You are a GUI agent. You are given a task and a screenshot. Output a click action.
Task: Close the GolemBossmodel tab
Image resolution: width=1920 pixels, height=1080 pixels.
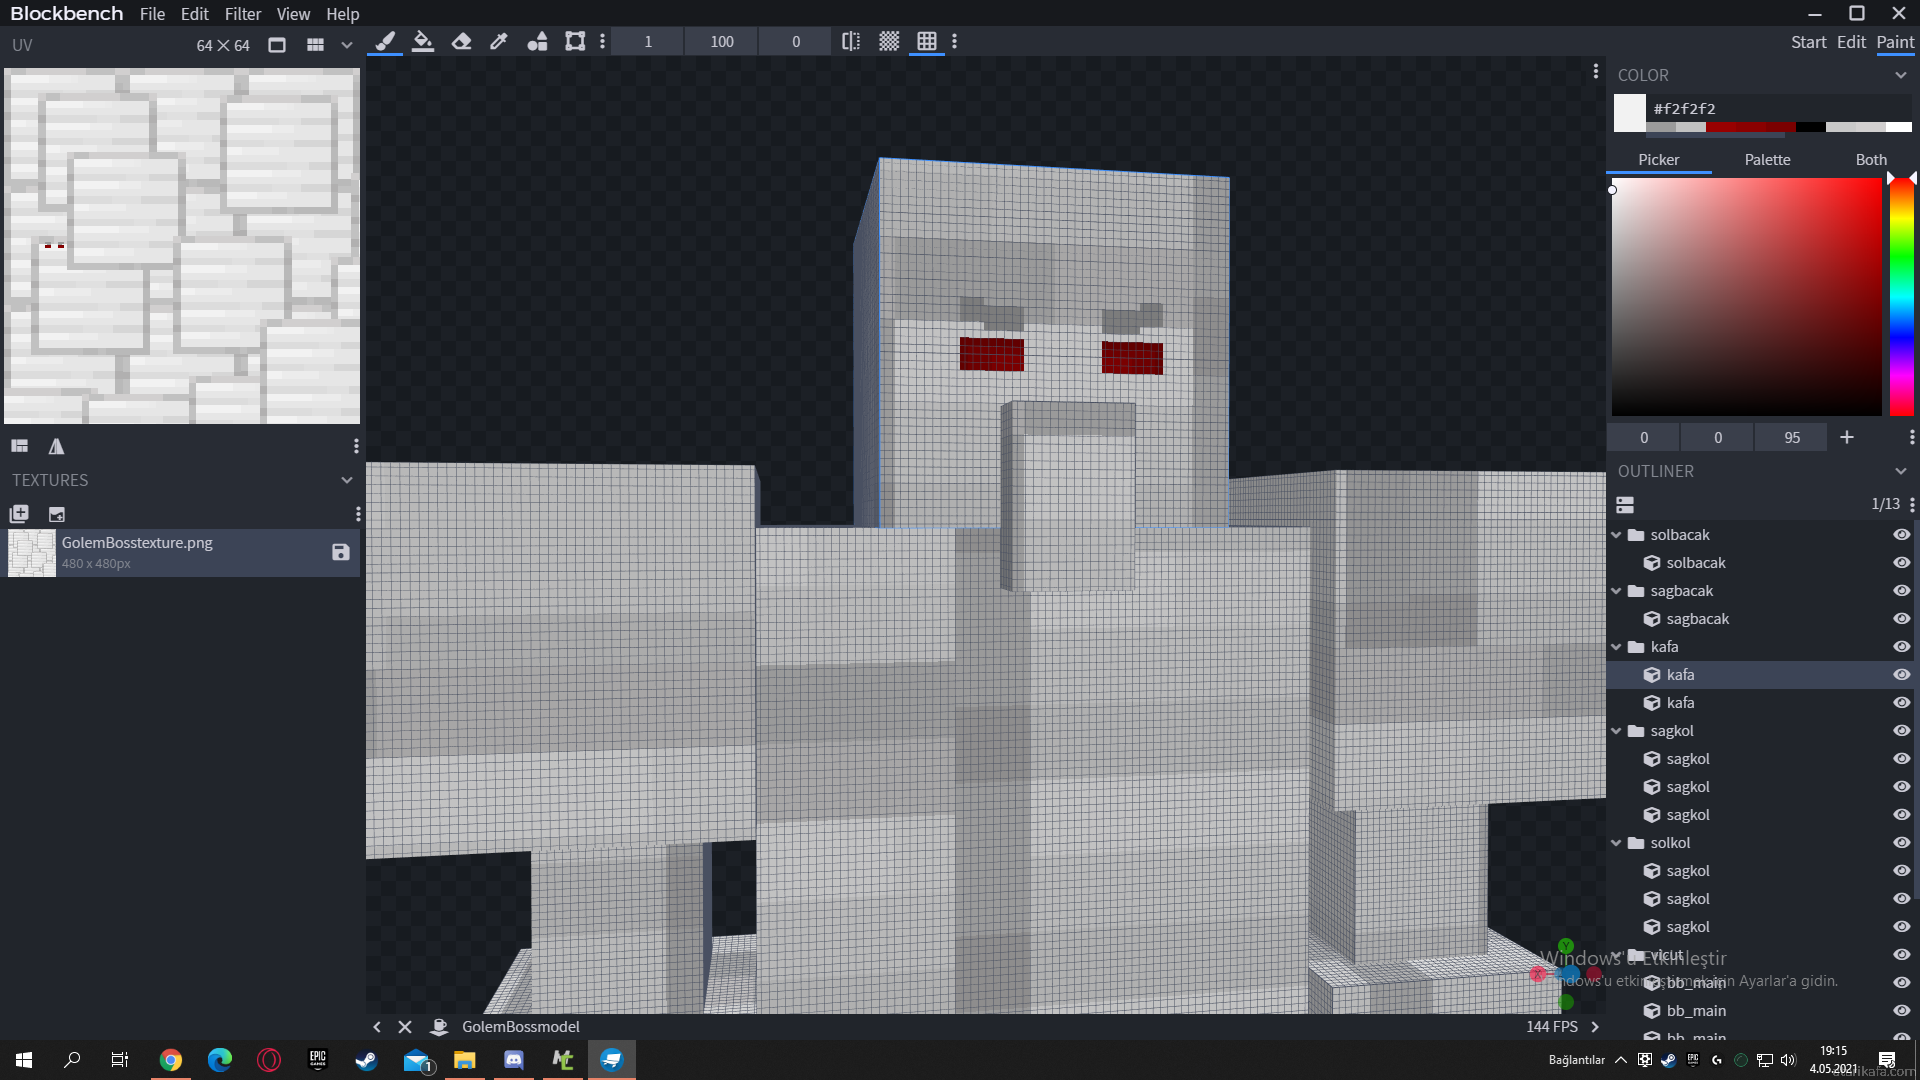tap(405, 1027)
